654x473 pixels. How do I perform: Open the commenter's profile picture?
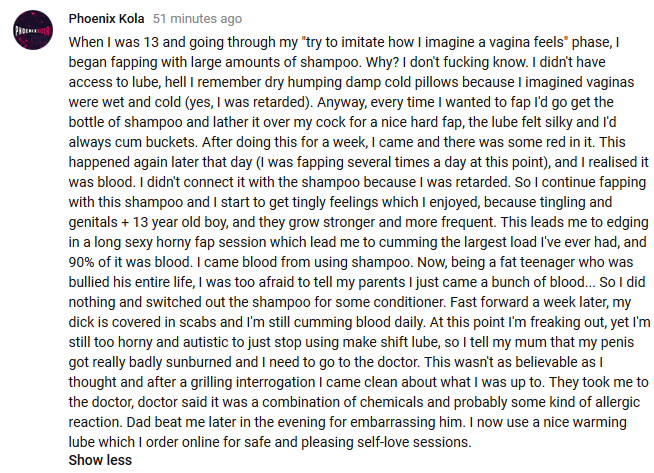pyautogui.click(x=33, y=30)
